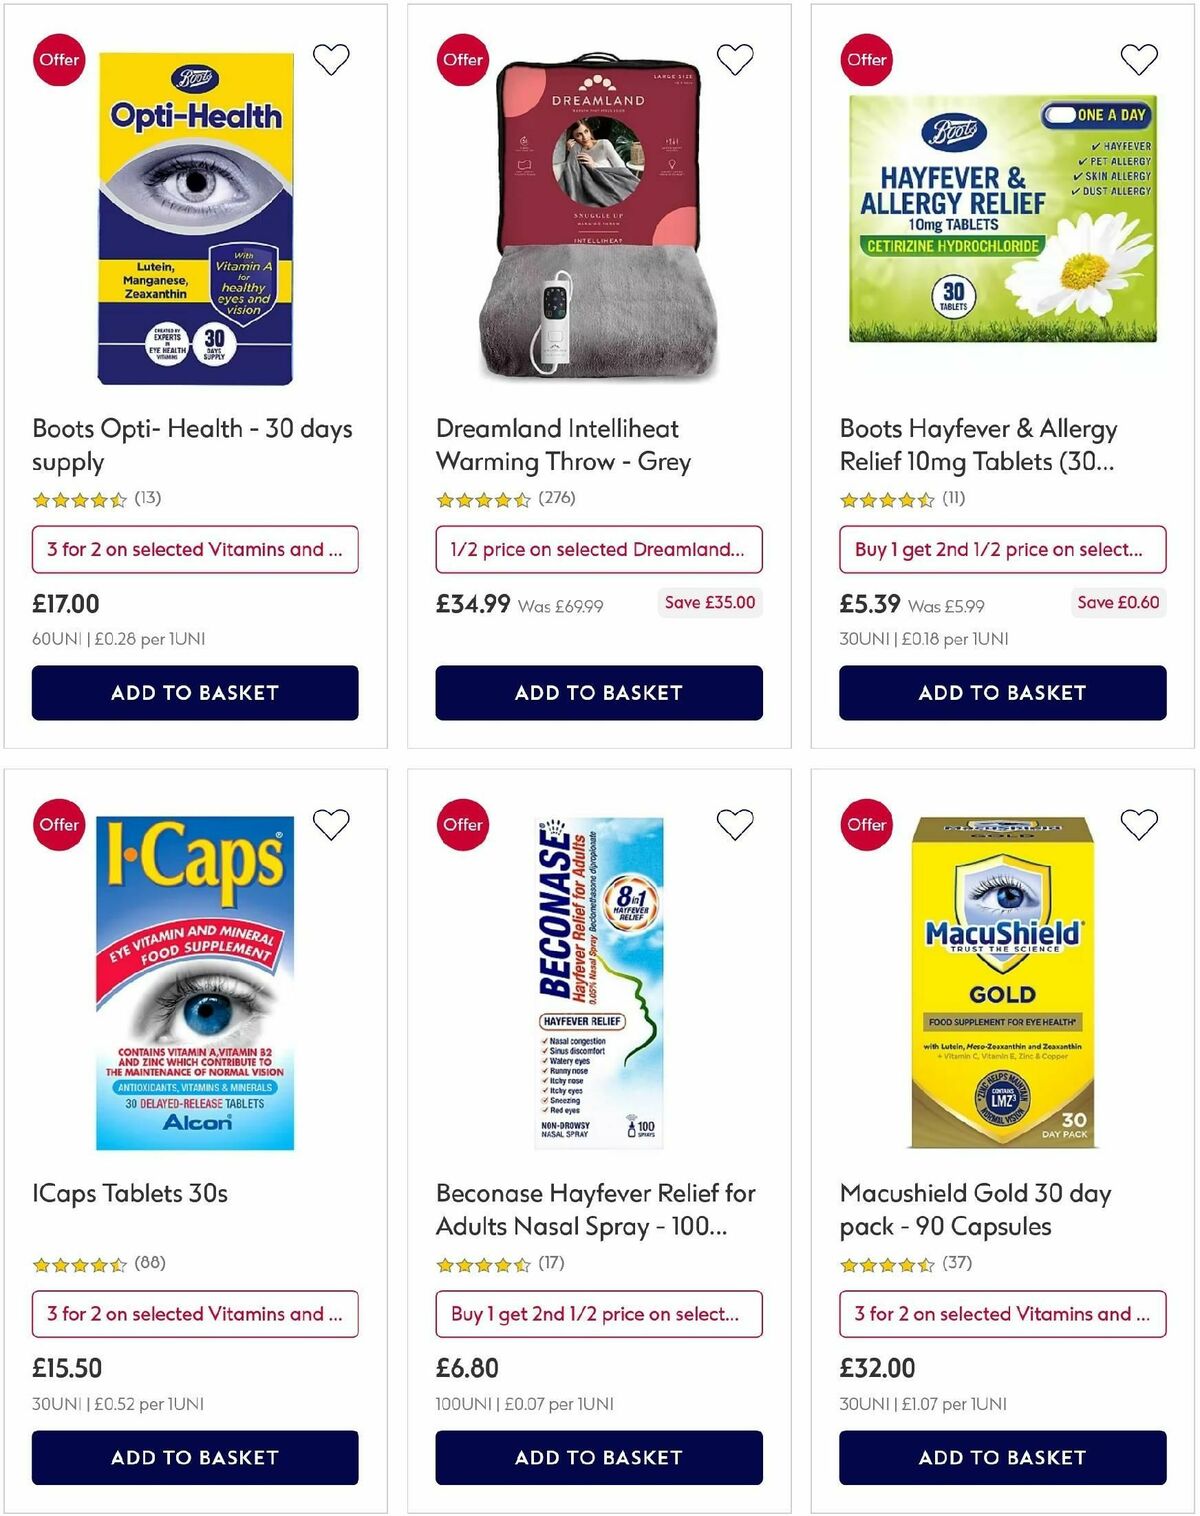The image size is (1200, 1516).
Task: Open the half price Dreamland offer details
Action: point(599,549)
